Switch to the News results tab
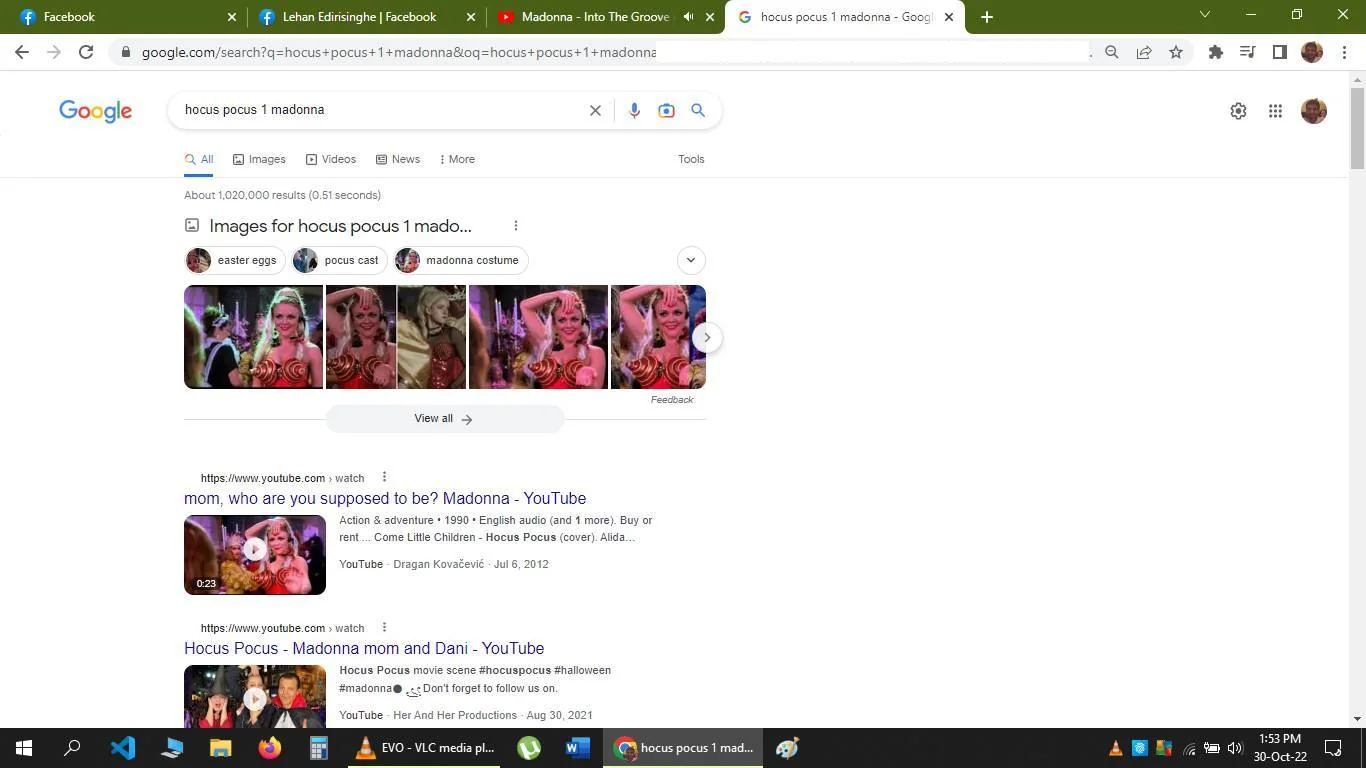 pos(398,159)
